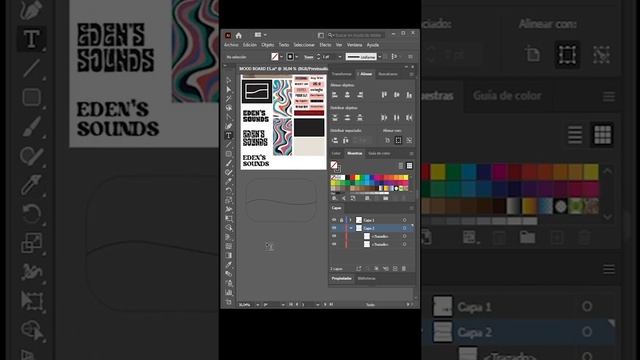Switch to Transformar tab

(342, 74)
